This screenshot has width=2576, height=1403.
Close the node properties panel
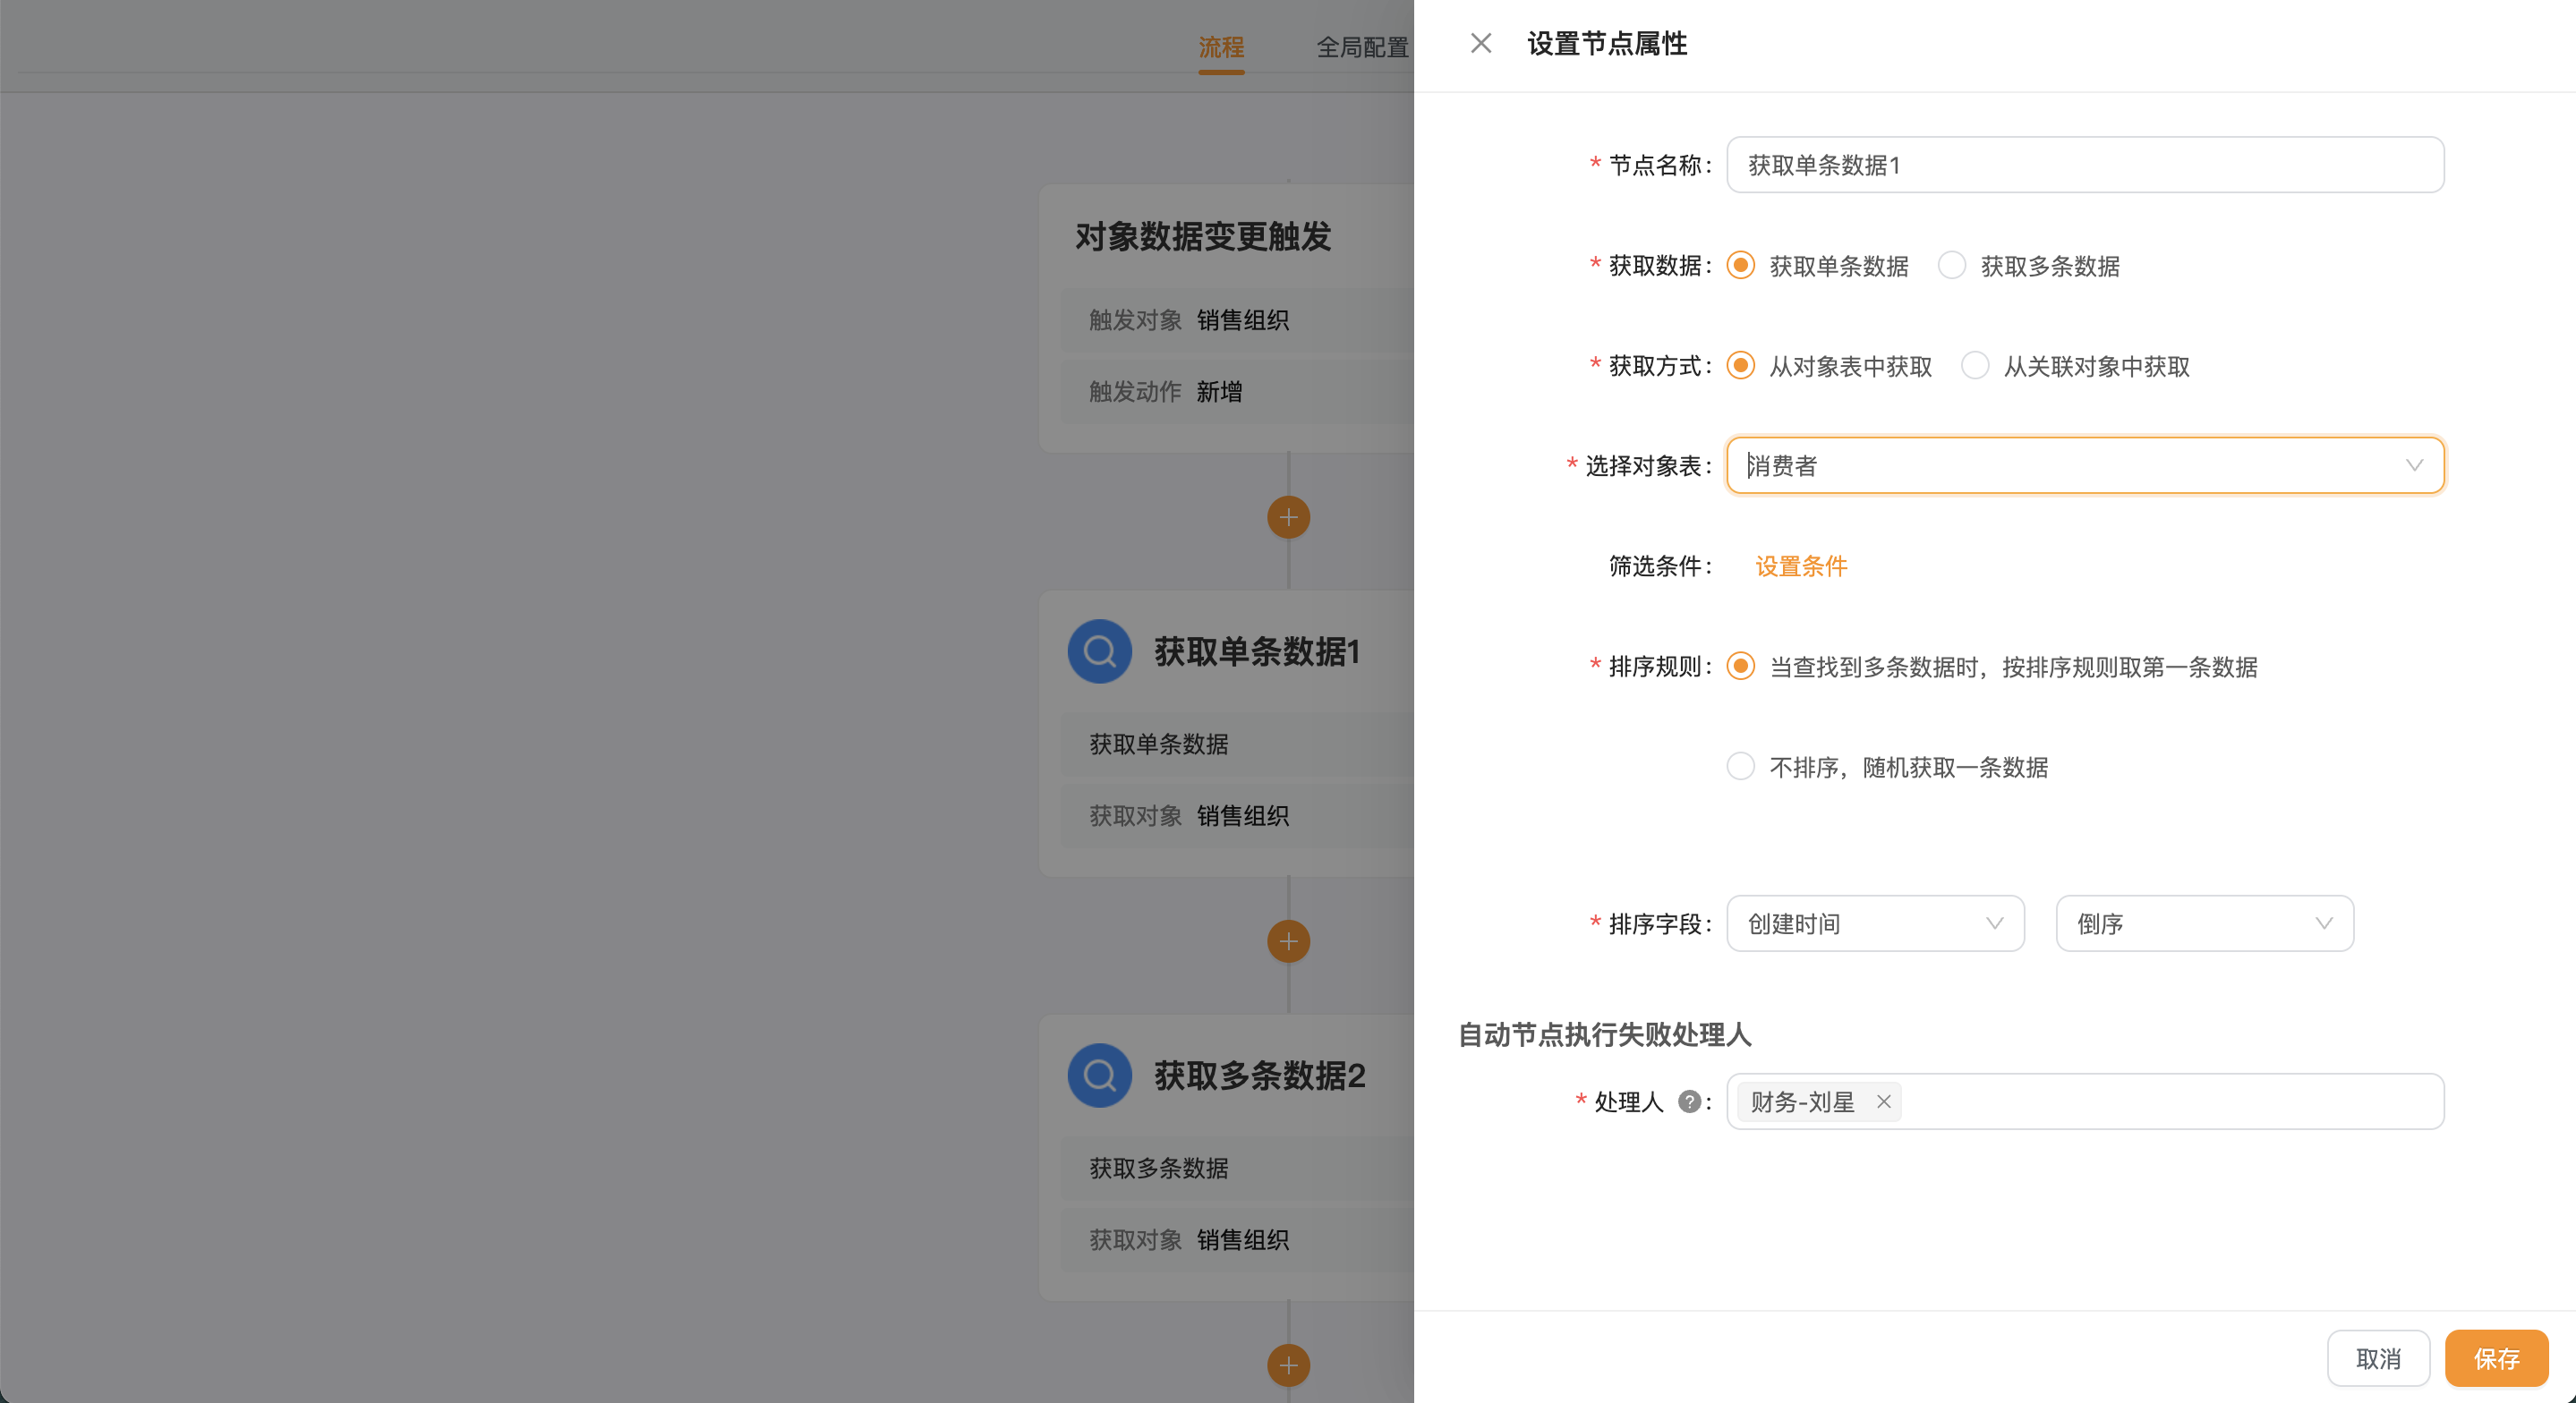click(1481, 43)
